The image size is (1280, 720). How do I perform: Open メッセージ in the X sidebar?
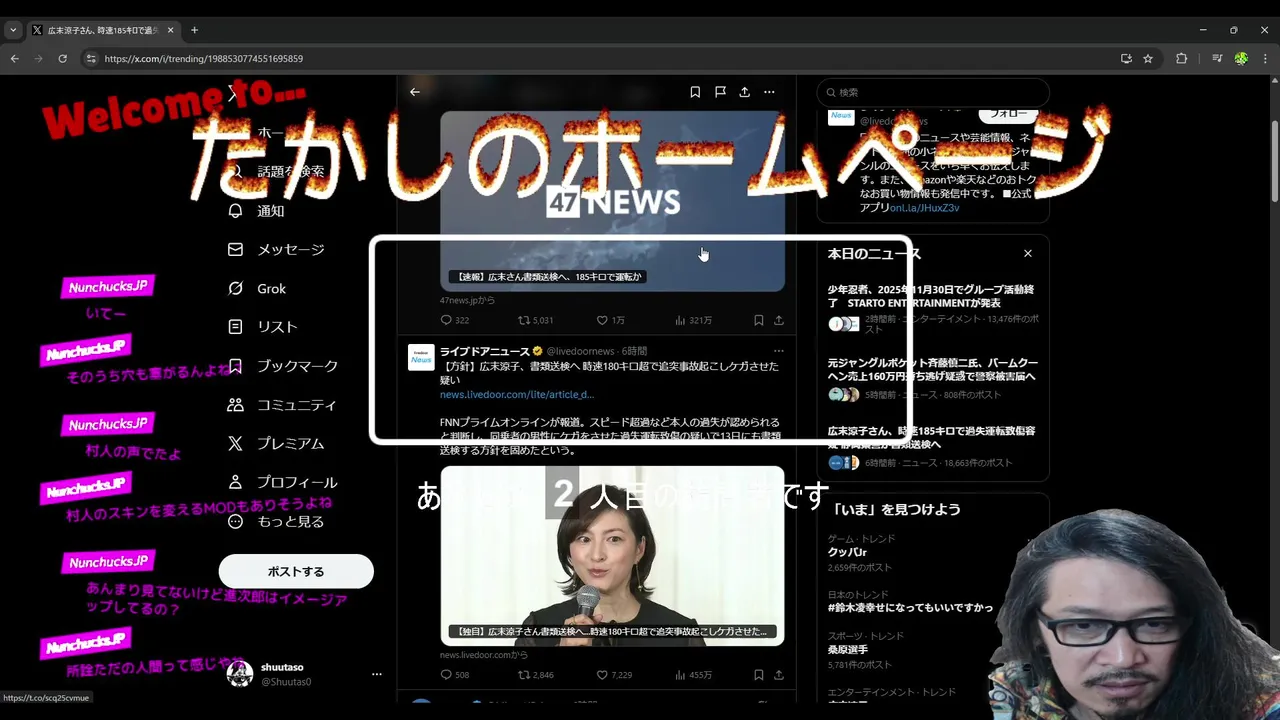276,249
